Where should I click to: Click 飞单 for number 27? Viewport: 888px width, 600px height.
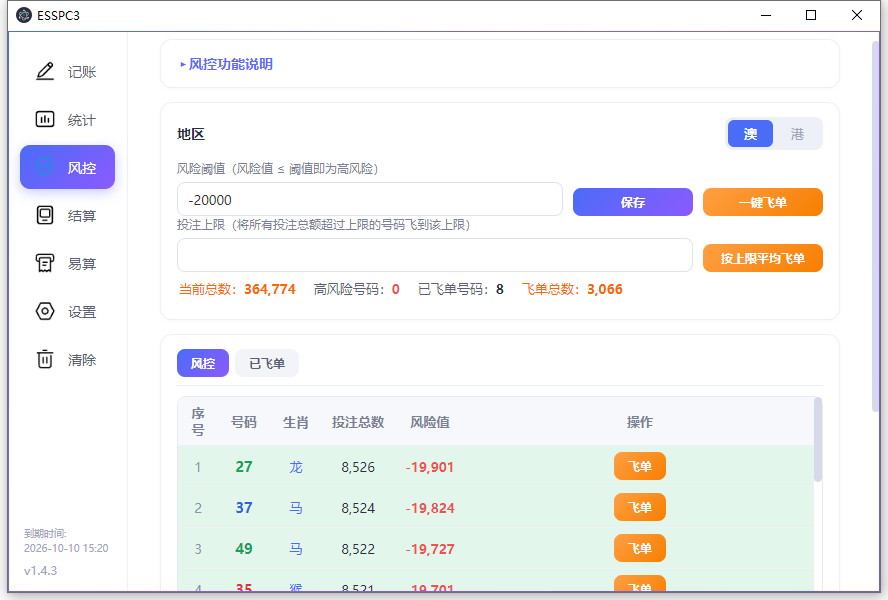pyautogui.click(x=639, y=466)
